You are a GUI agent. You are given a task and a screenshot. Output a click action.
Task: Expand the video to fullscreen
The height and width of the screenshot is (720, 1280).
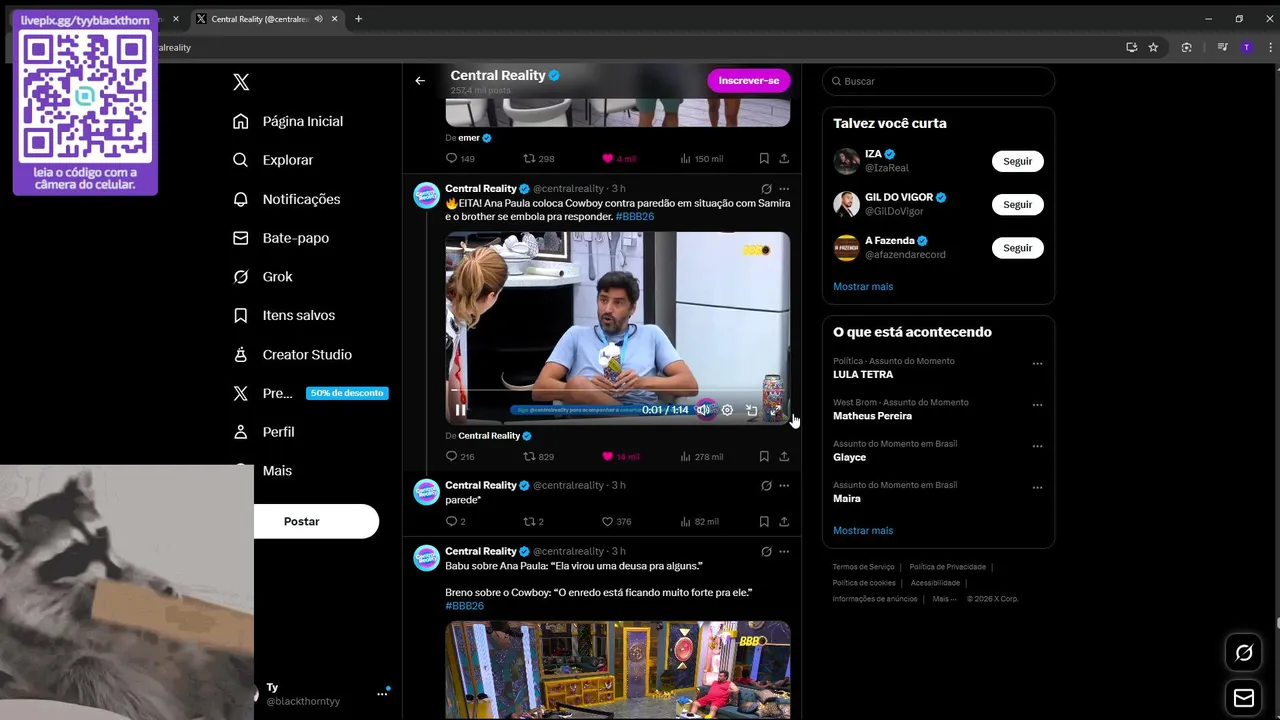(x=775, y=410)
